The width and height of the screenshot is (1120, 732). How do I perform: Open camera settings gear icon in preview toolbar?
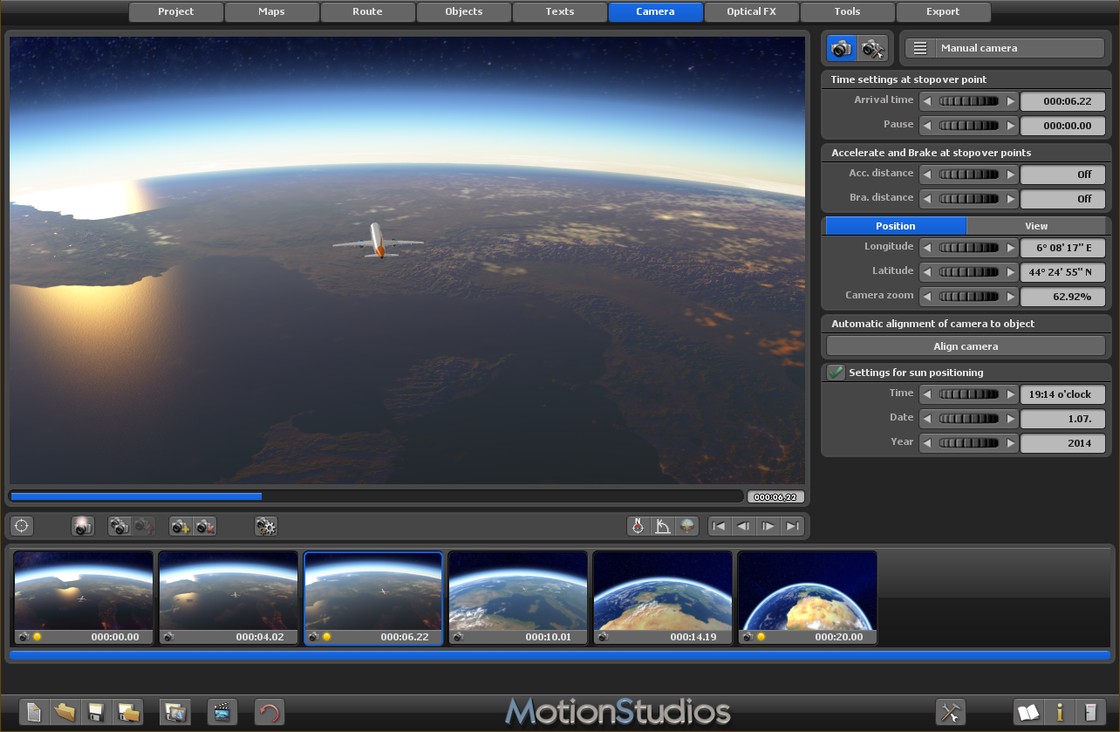265,526
